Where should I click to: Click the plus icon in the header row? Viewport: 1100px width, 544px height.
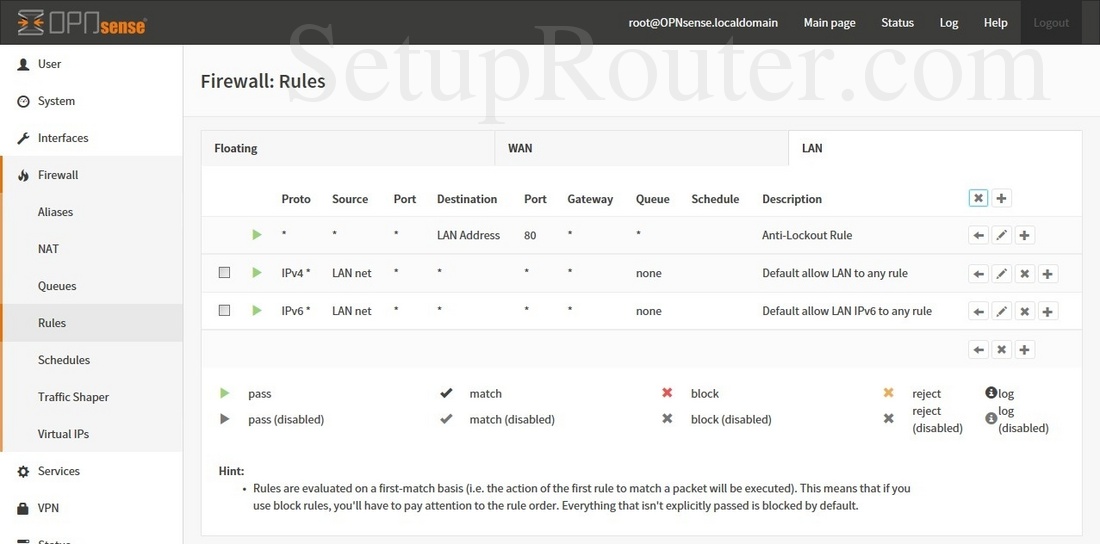pos(1002,198)
